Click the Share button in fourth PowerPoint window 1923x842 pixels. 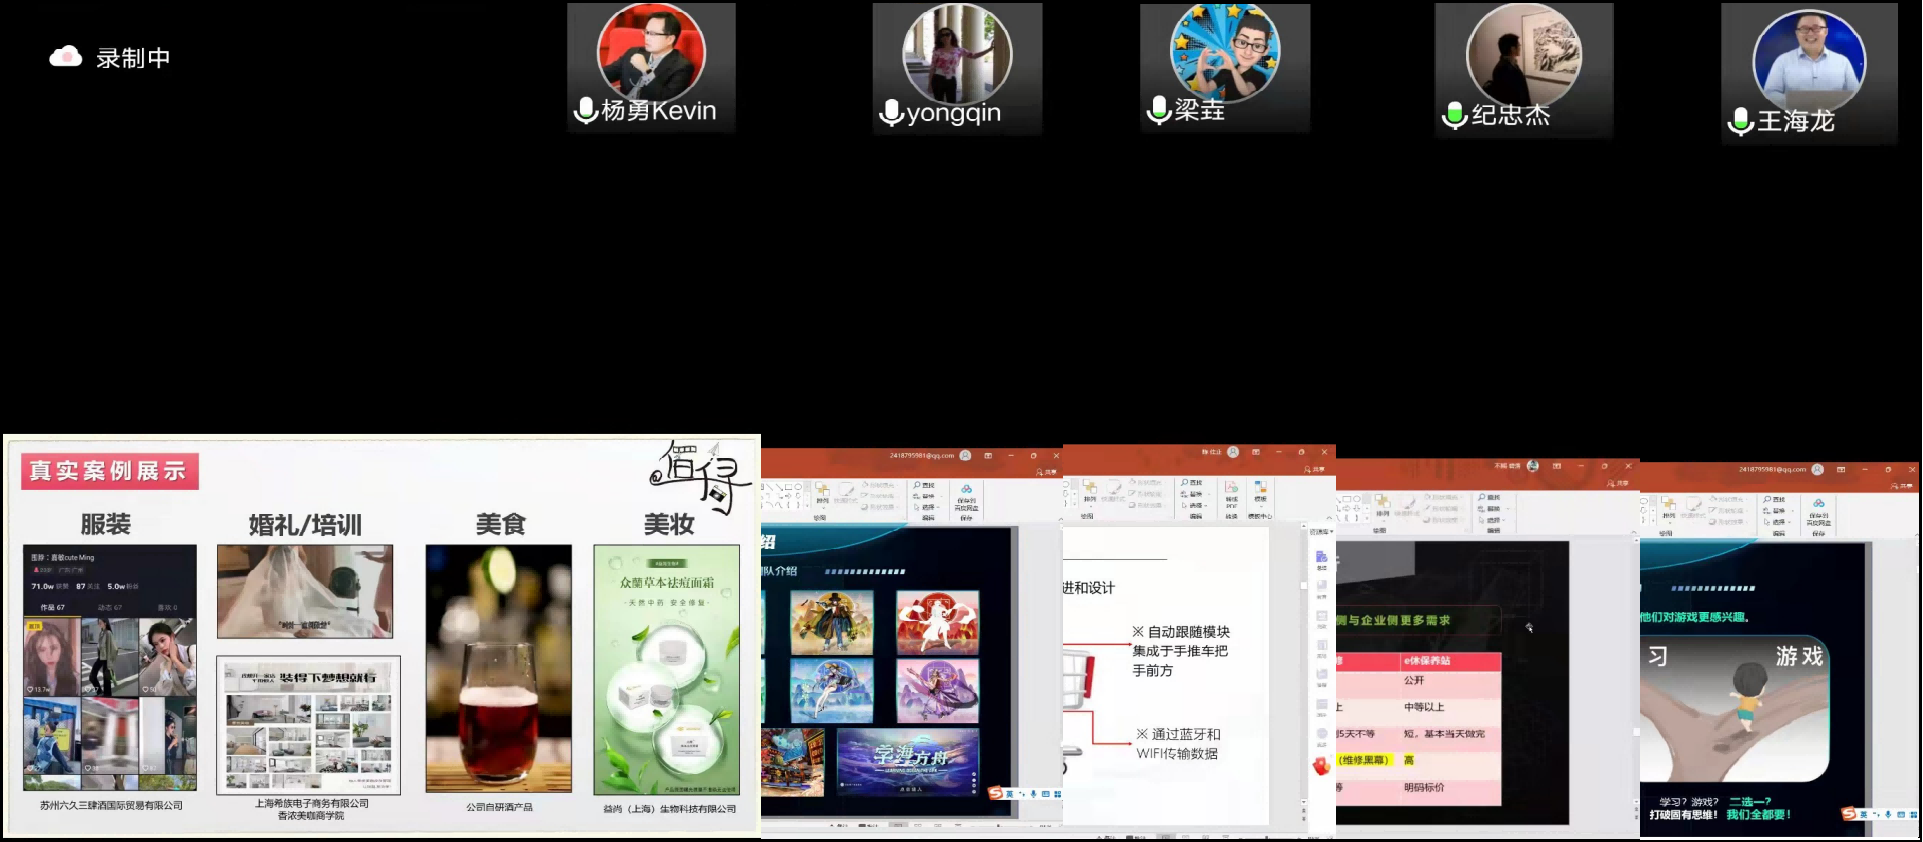(1903, 485)
